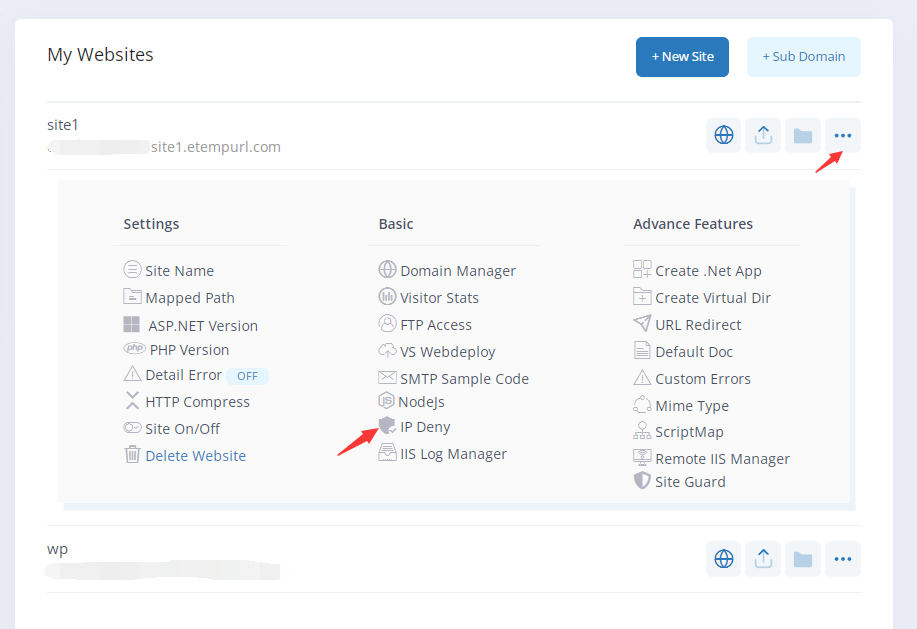This screenshot has height=629, width=917.
Task: Click the upload icon for site1
Action: [763, 135]
